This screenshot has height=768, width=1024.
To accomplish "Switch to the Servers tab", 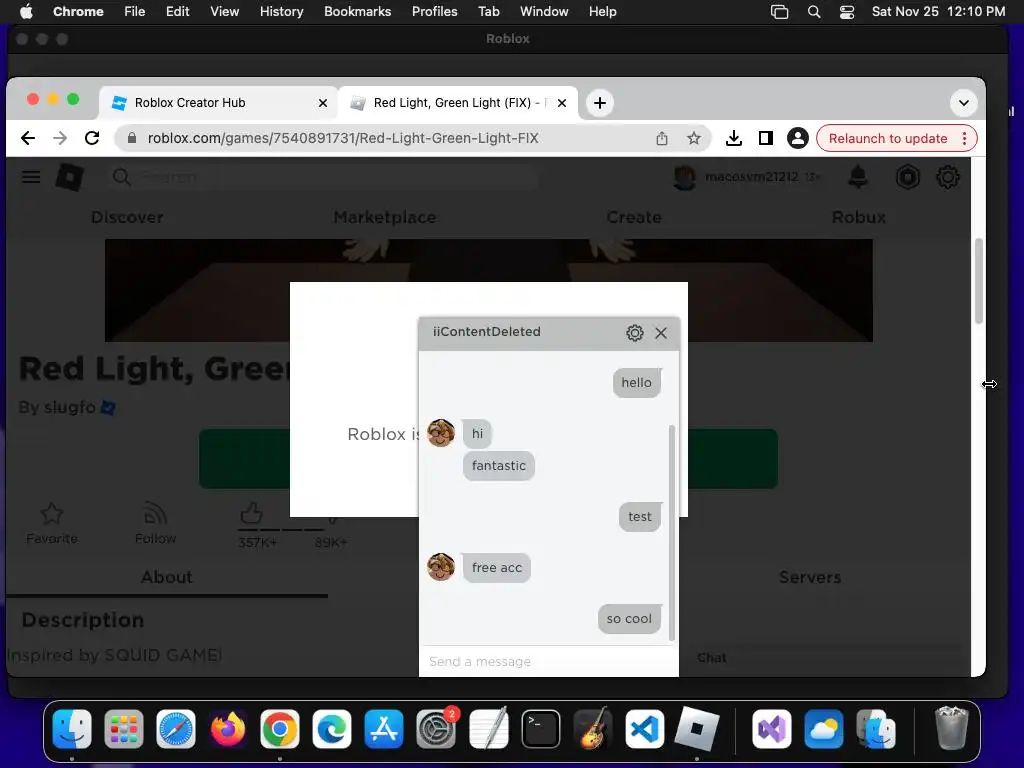I will 810,577.
